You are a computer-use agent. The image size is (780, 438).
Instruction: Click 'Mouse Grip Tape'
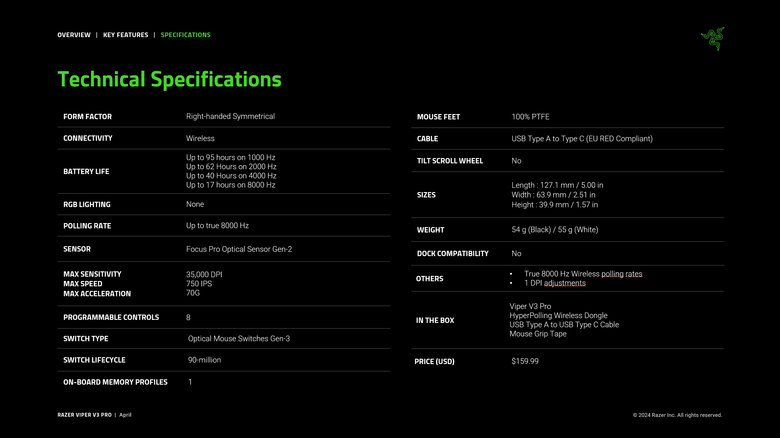pyautogui.click(x=538, y=334)
